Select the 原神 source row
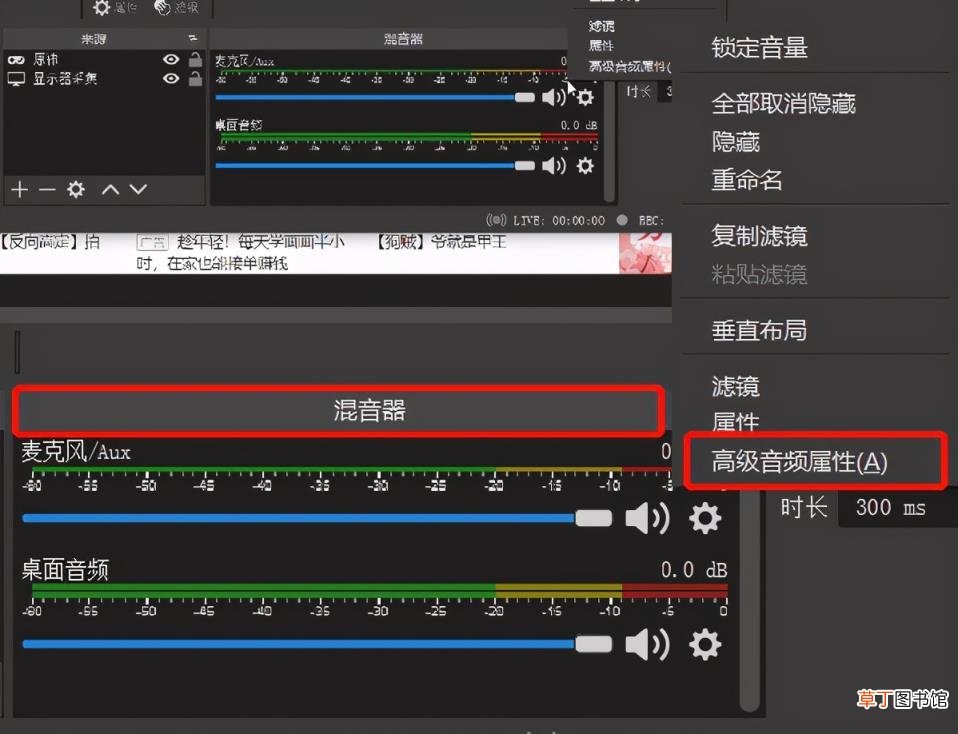958x734 pixels. pos(104,59)
